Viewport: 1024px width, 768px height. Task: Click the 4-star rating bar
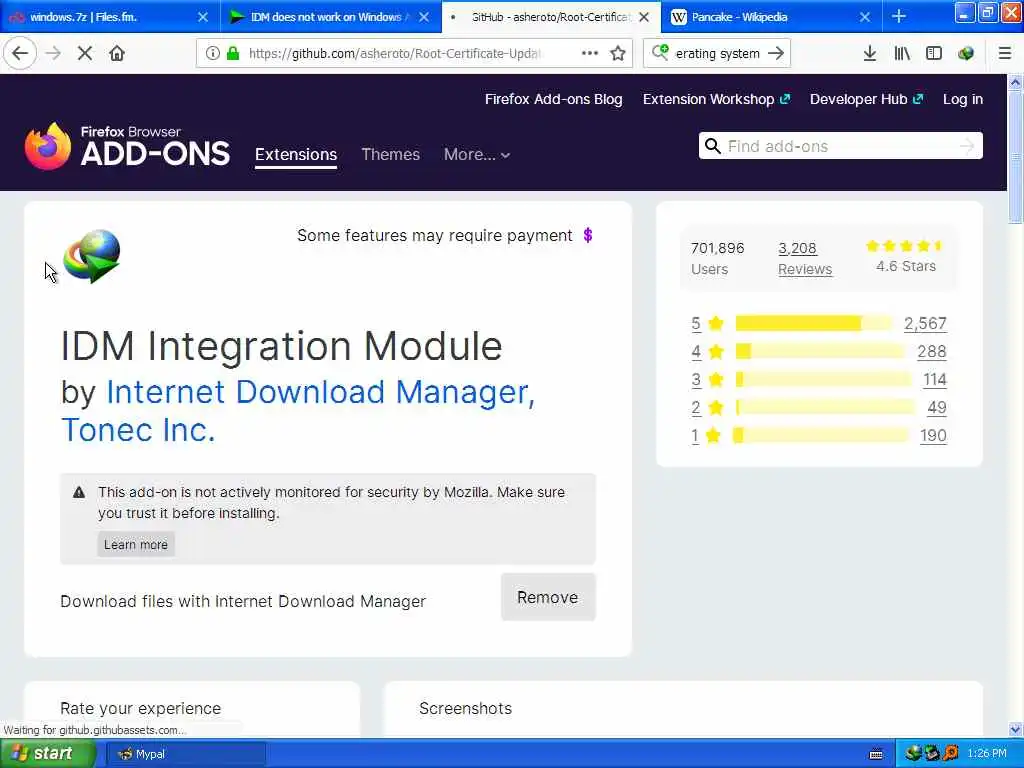tap(820, 351)
